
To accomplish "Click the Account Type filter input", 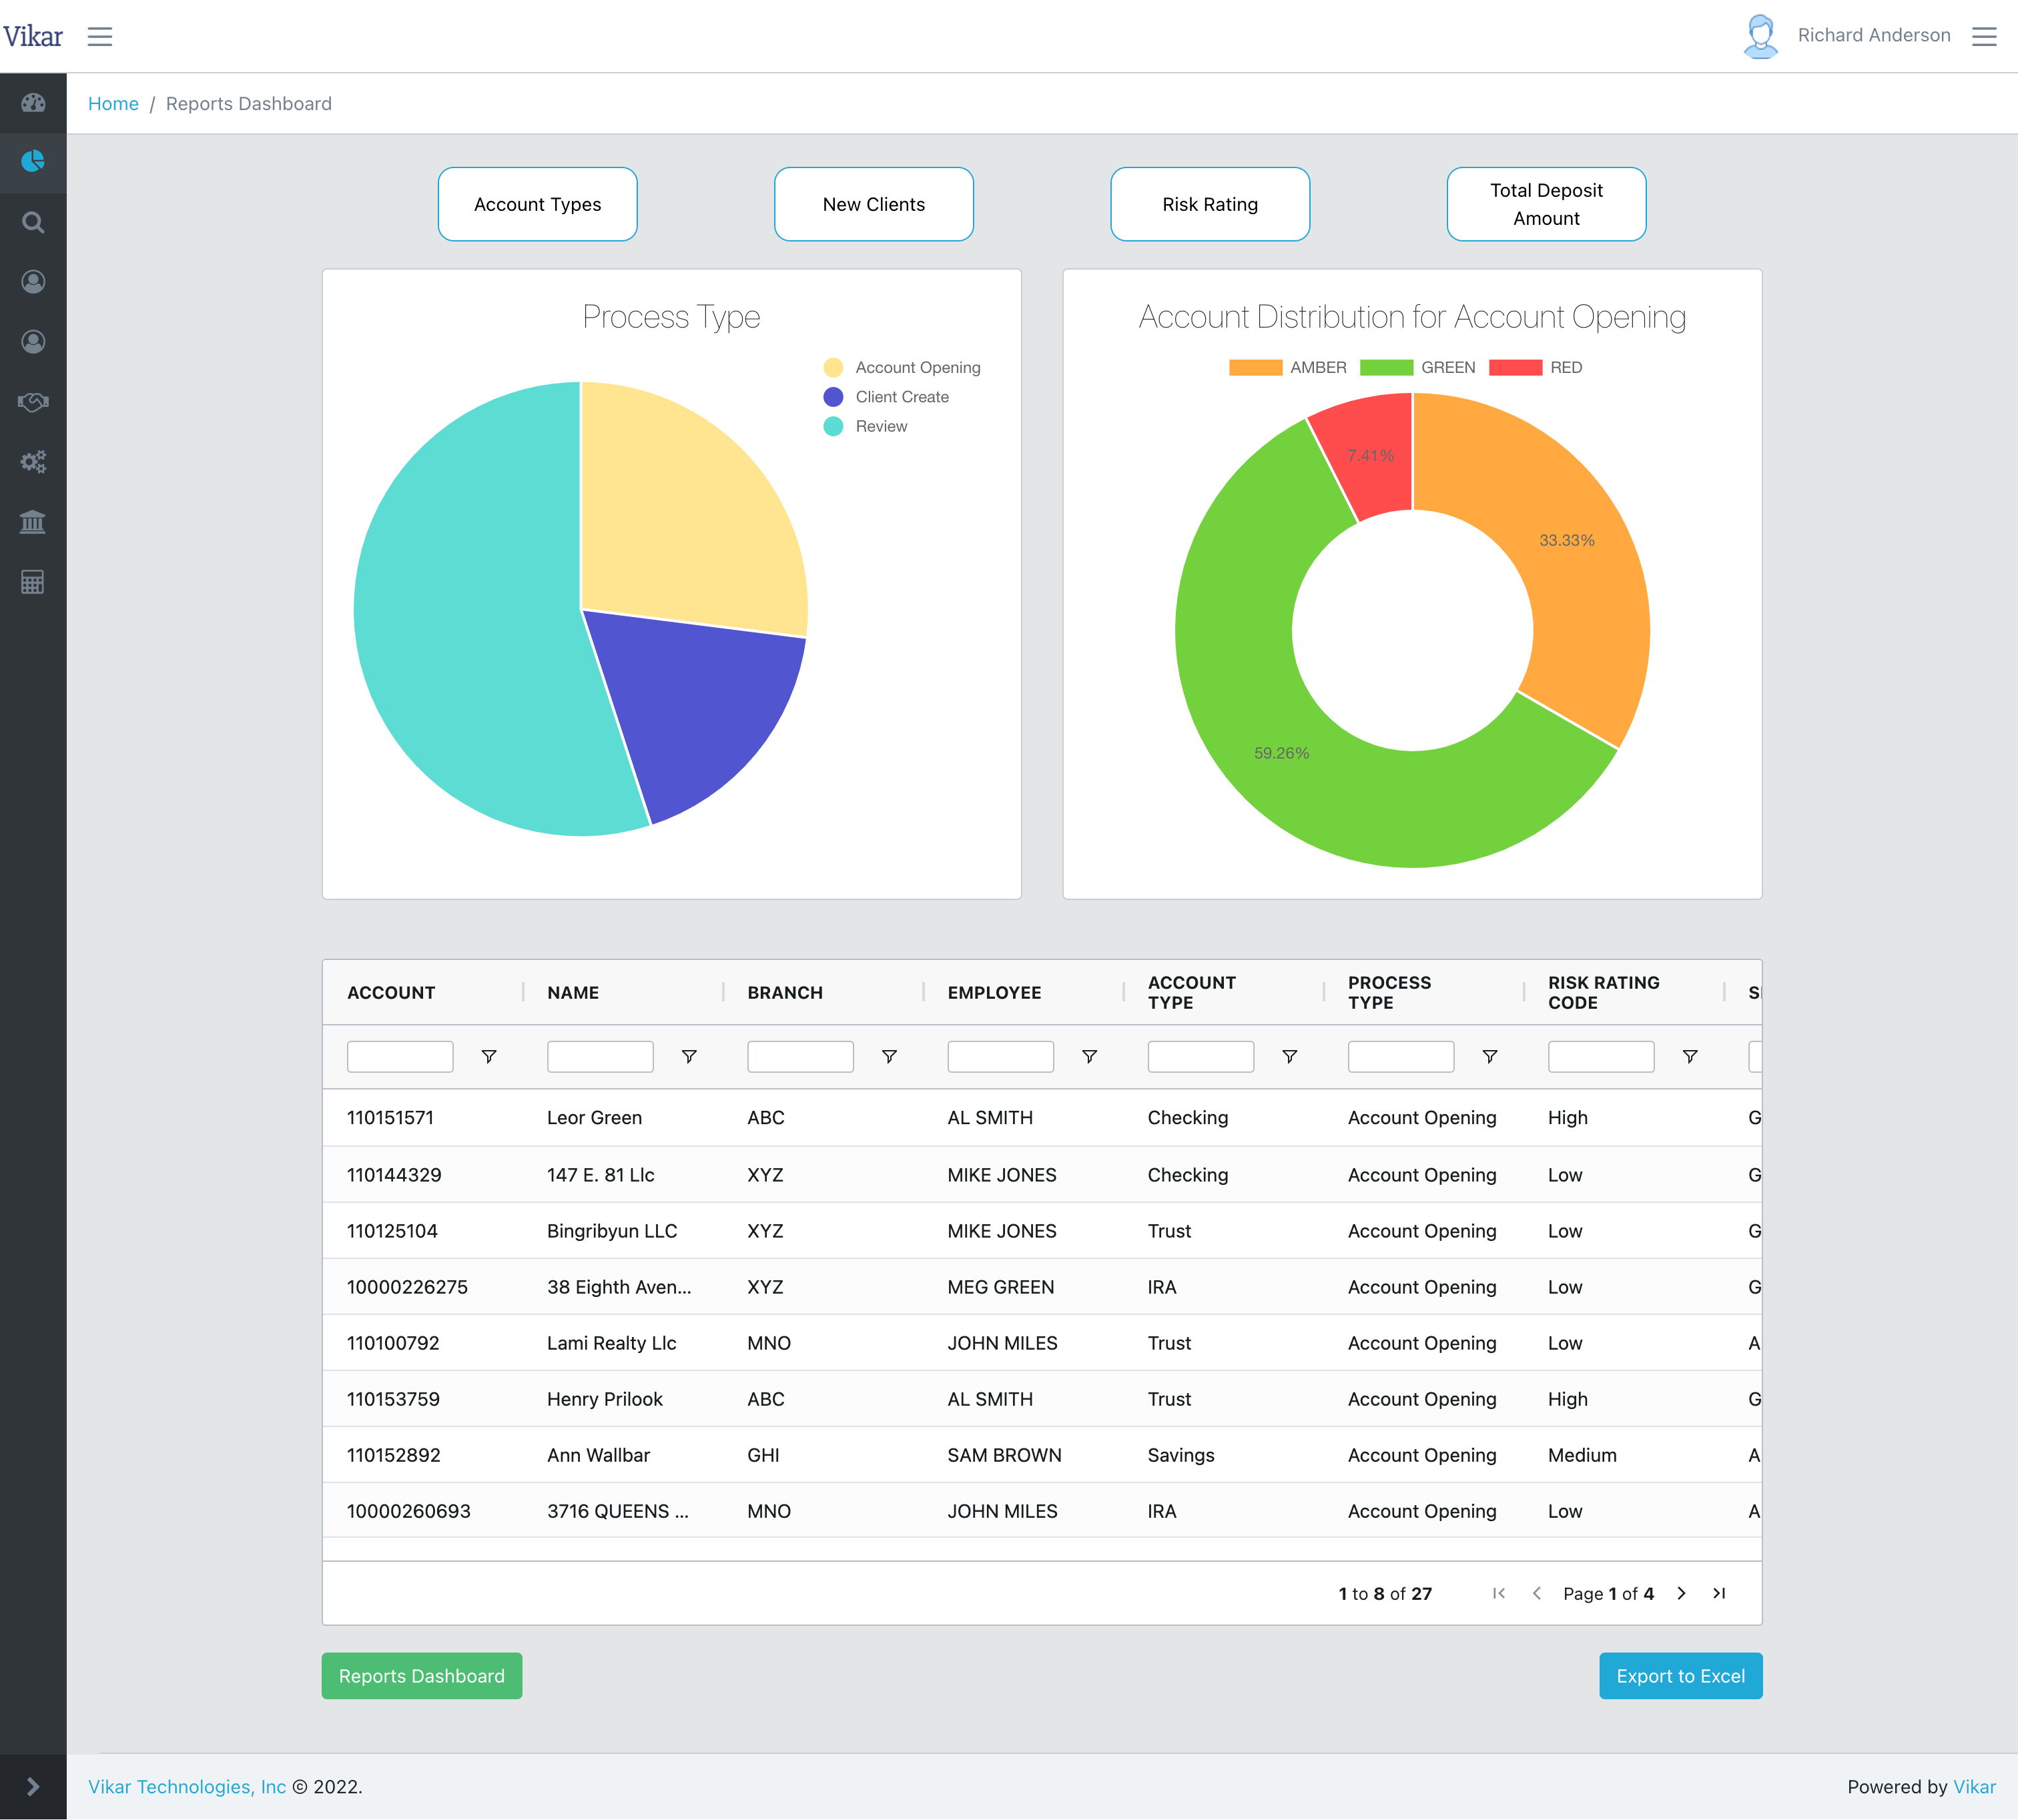I will pyautogui.click(x=1201, y=1057).
